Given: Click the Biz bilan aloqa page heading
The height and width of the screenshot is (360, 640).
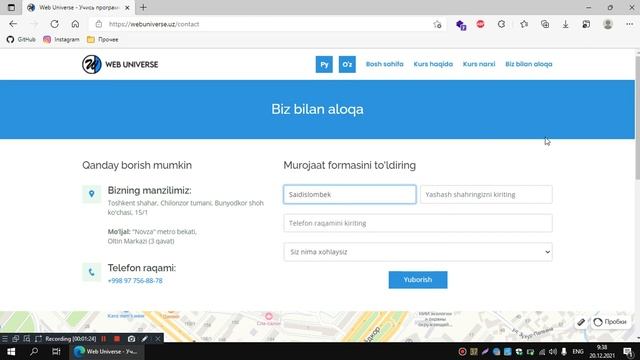Looking at the screenshot, I should [x=317, y=109].
